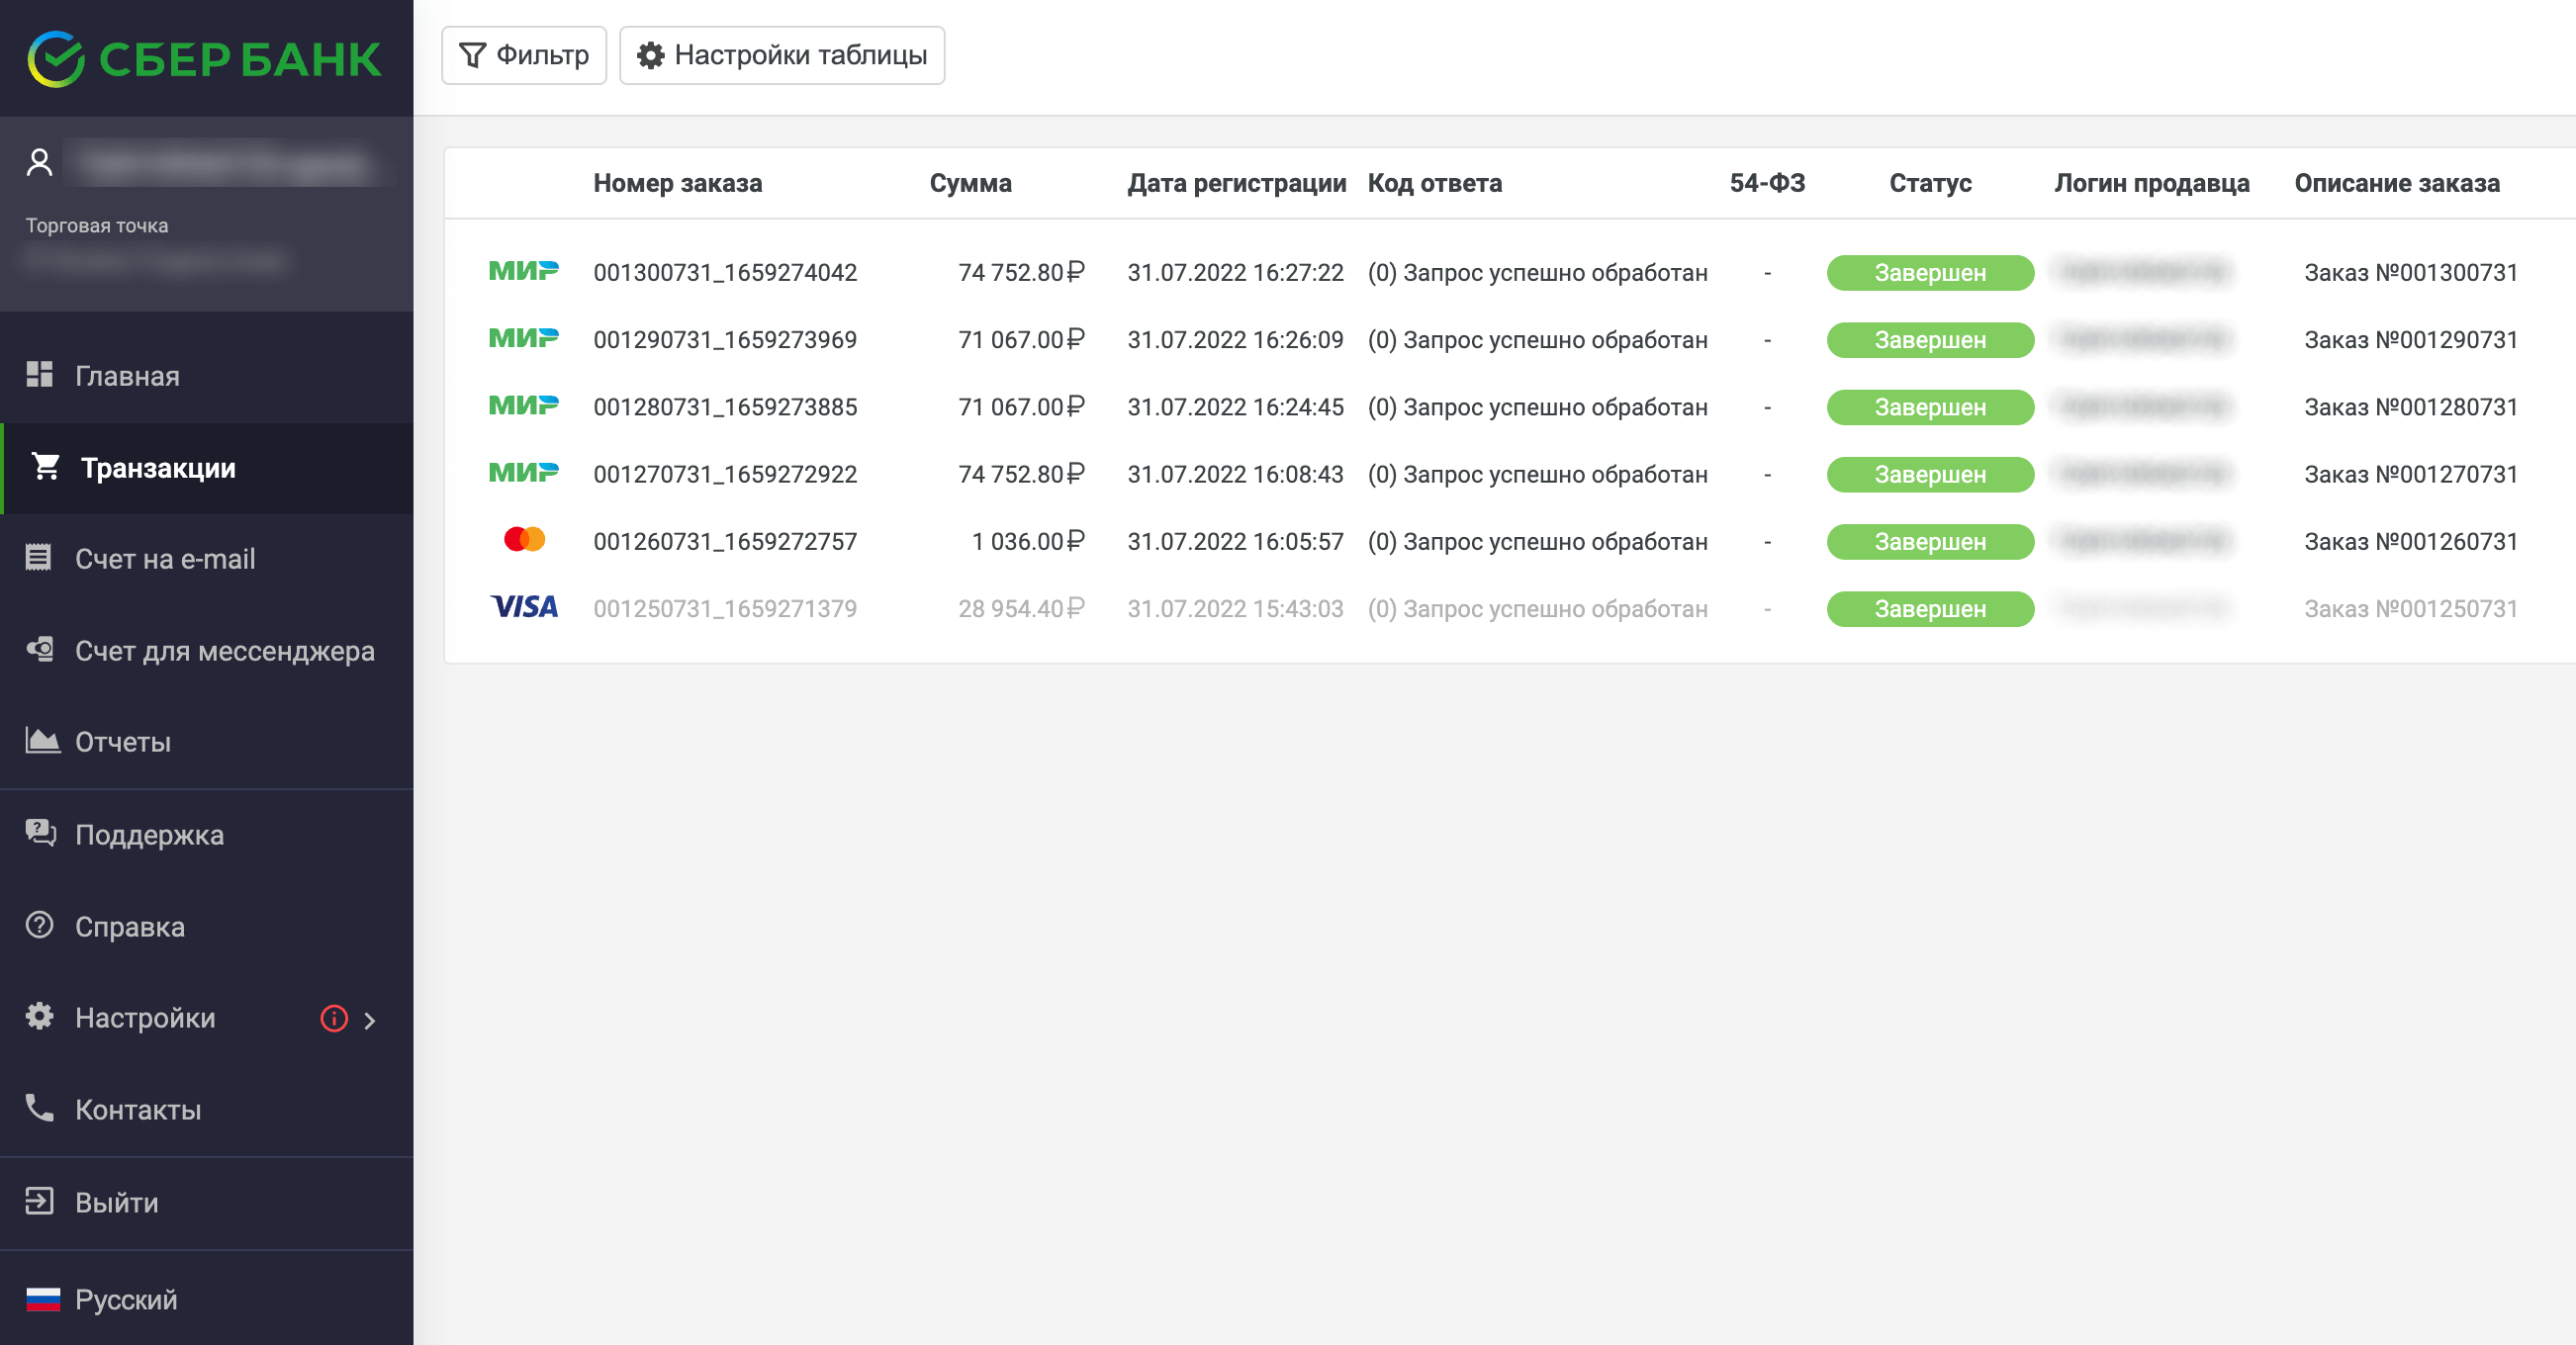Click Завершен status of order 001270731
Screen dimensions: 2576x1345
pyautogui.click(x=1930, y=473)
